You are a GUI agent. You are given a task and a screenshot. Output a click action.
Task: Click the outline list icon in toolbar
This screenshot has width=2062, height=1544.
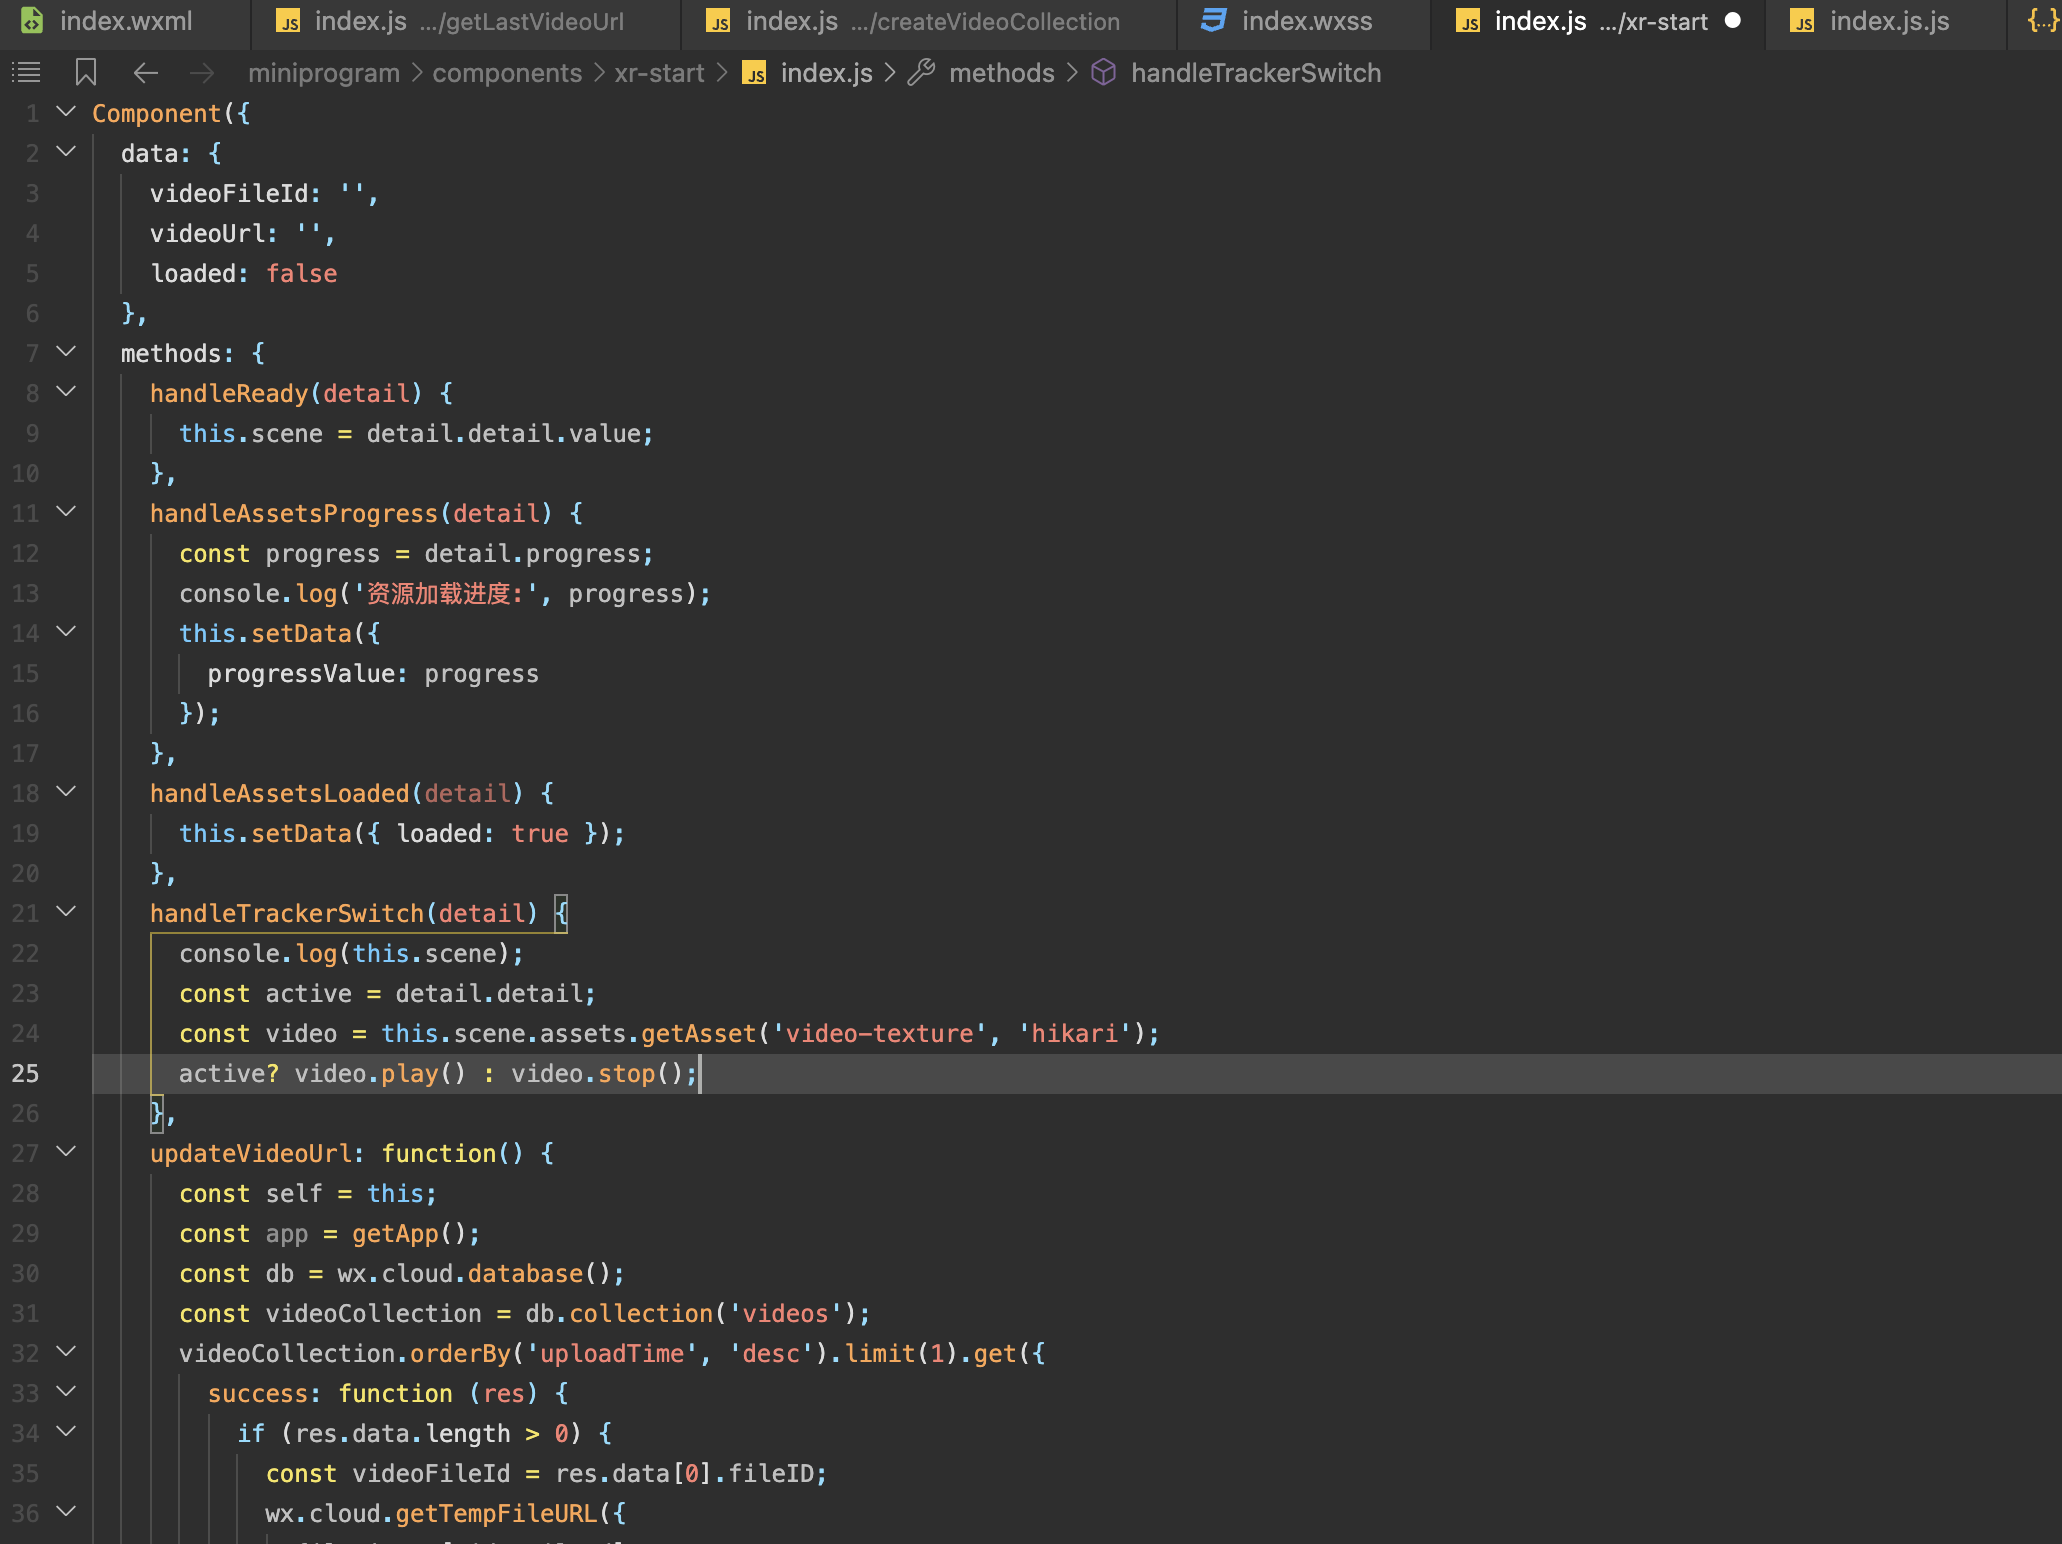[26, 72]
